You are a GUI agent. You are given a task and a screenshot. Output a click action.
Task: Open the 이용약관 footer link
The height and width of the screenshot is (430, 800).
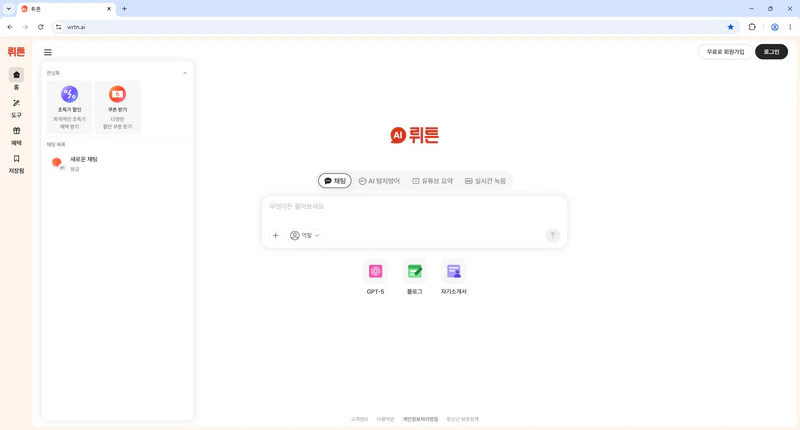coord(385,419)
